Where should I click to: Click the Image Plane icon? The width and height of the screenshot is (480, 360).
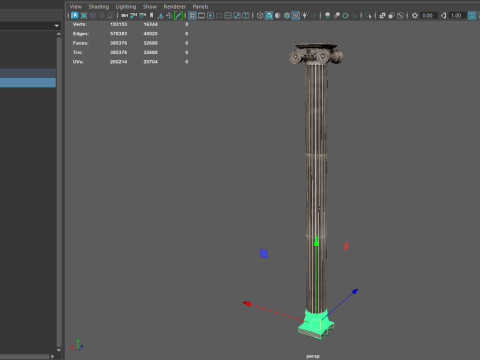pos(161,15)
